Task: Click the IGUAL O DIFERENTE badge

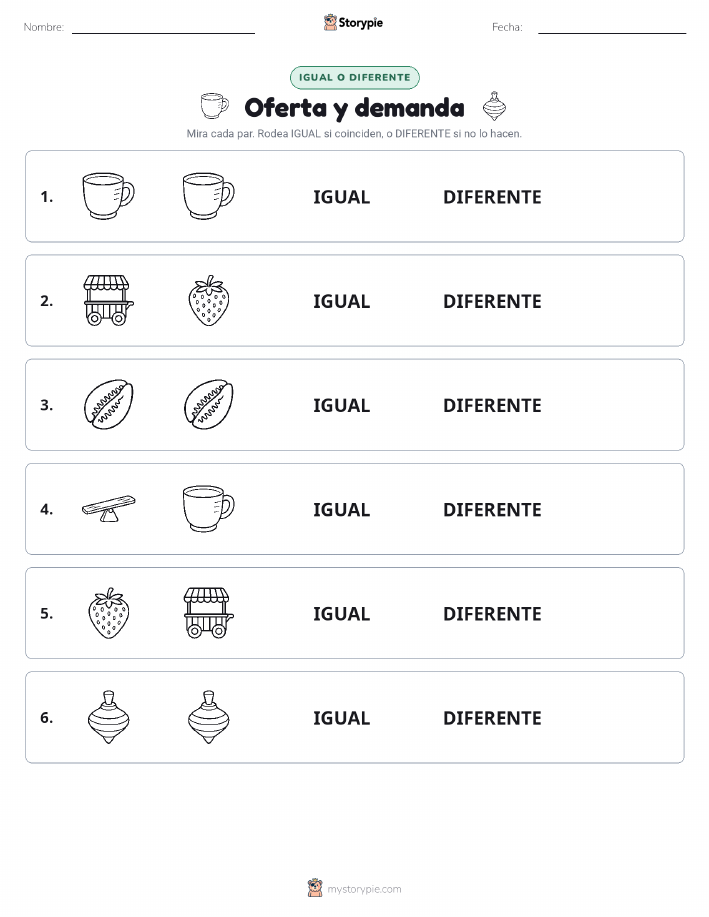Action: click(x=354, y=77)
